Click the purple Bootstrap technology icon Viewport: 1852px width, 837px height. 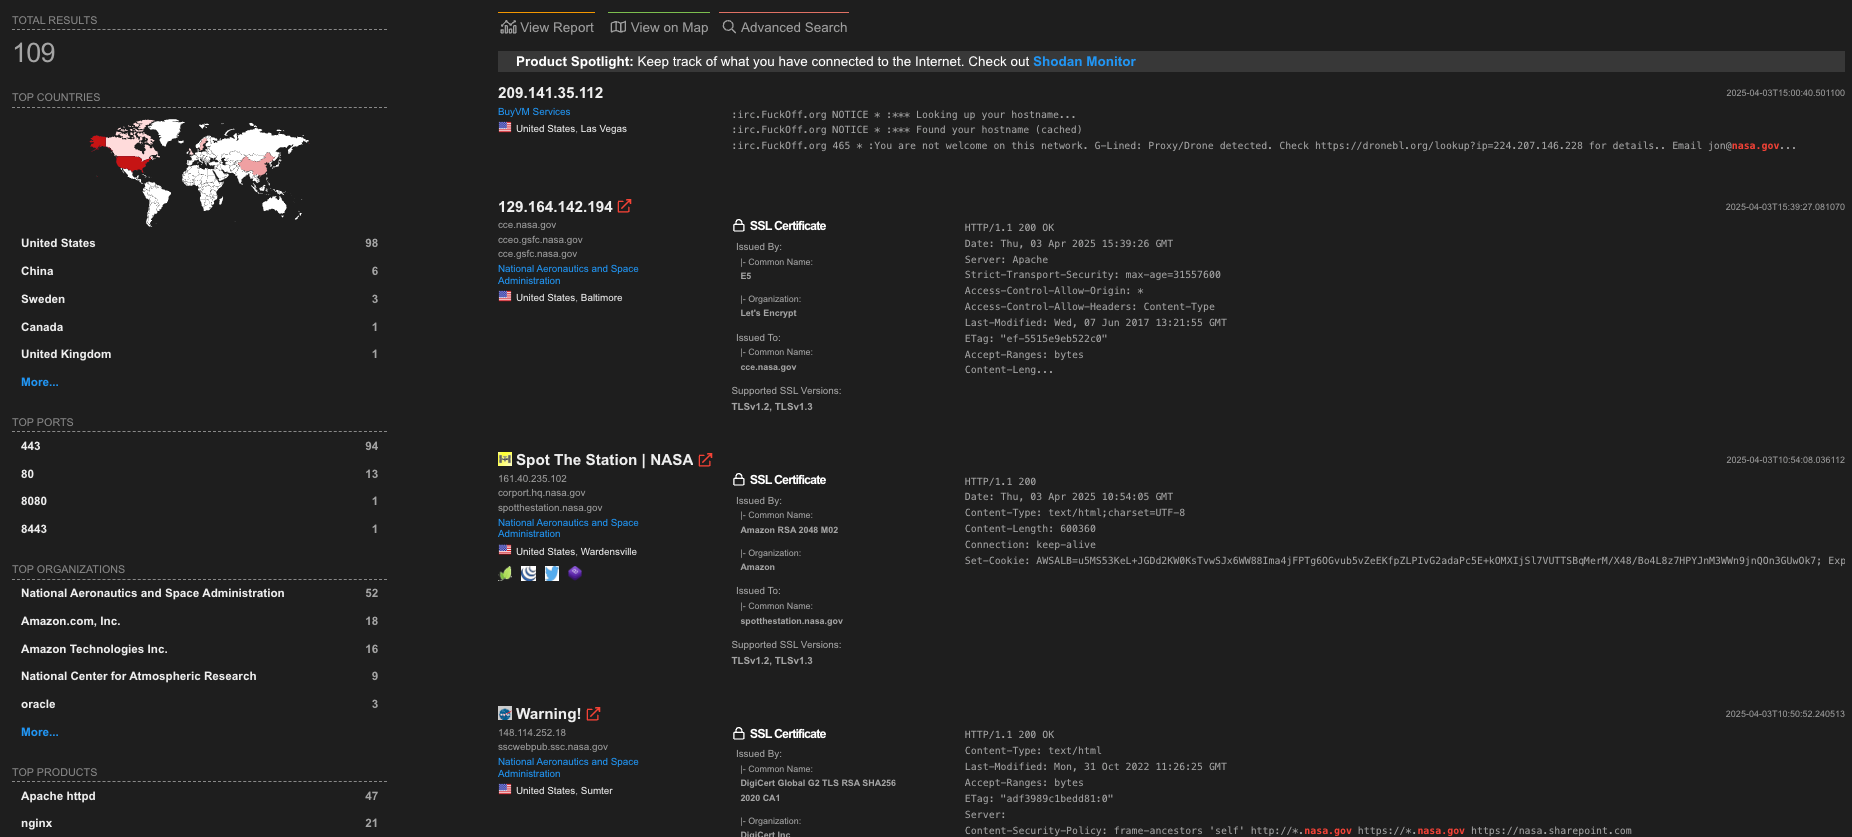click(x=575, y=573)
